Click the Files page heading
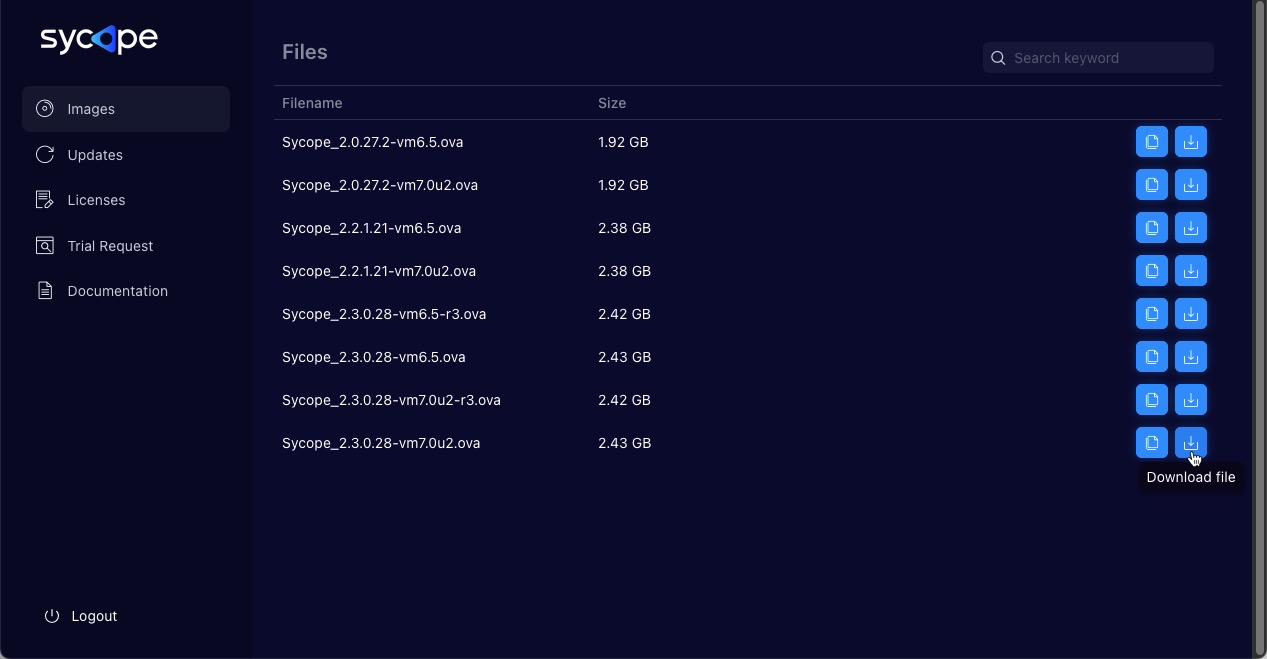The image size is (1267, 659). [x=305, y=52]
